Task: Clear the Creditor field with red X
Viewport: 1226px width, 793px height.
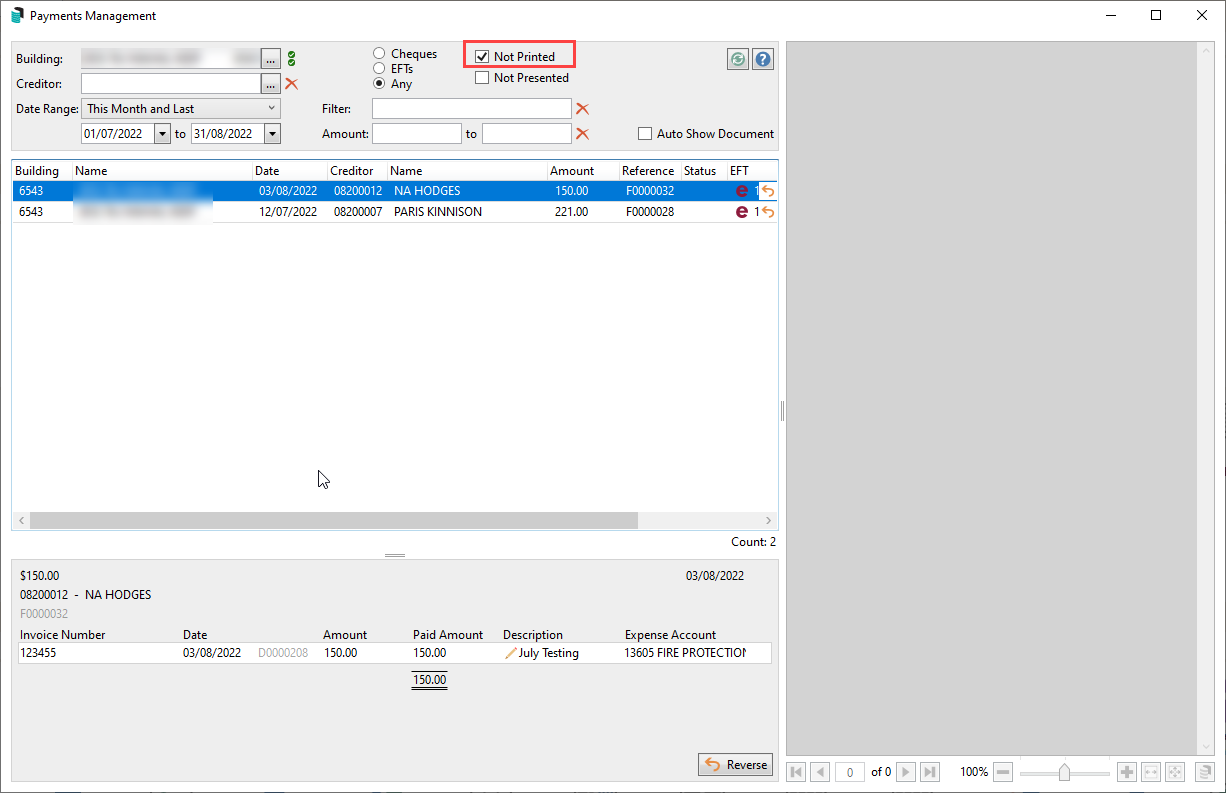Action: [x=291, y=84]
